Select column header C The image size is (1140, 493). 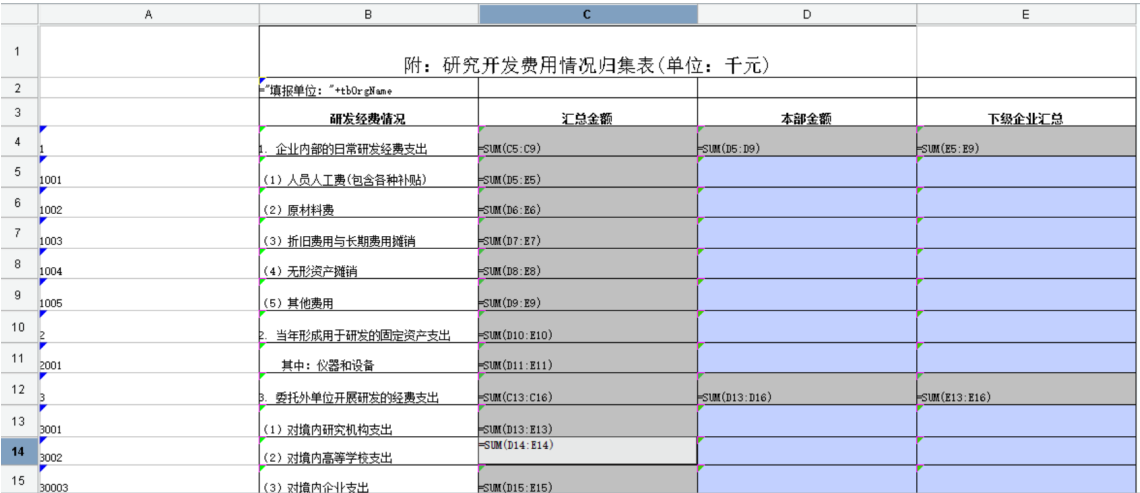[588, 14]
